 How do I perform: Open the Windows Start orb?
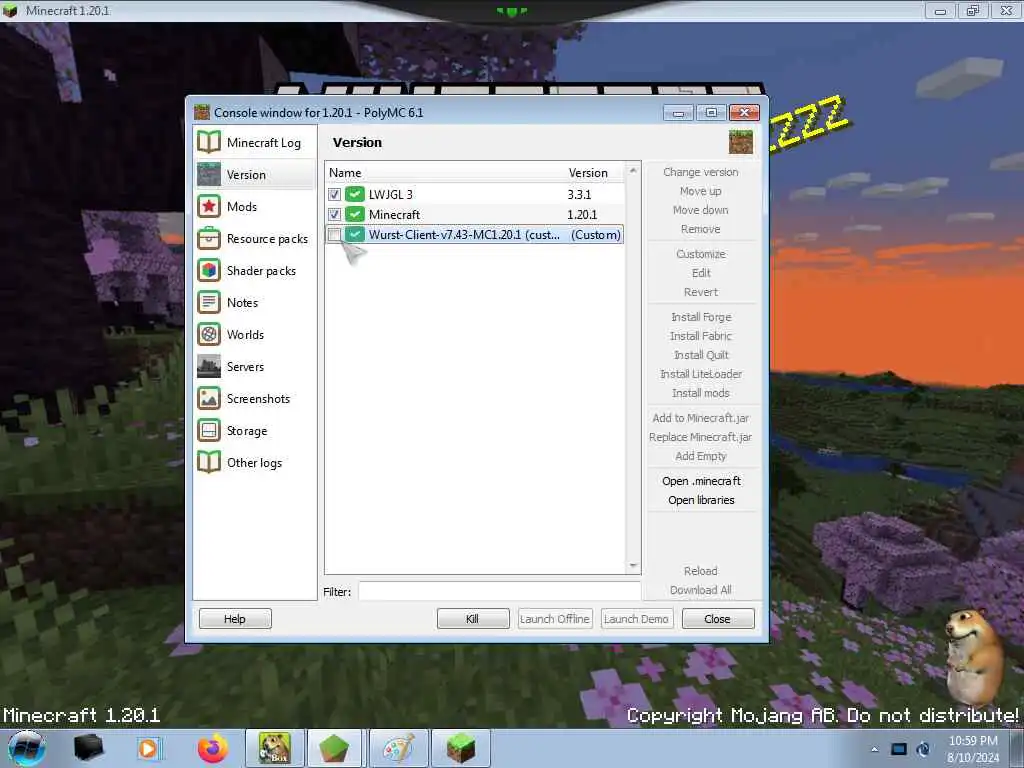26,748
